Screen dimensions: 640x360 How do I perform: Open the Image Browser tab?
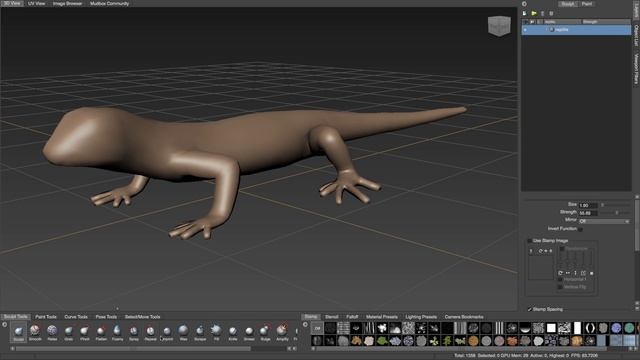[67, 3]
